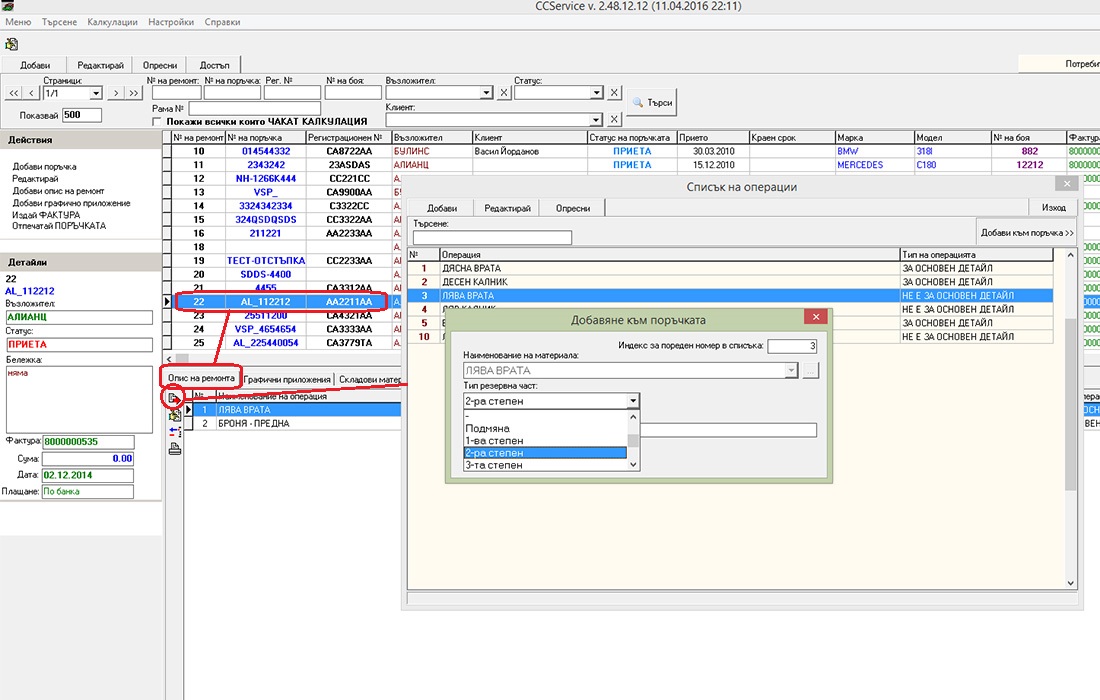The height and width of the screenshot is (700, 1100).
Task: Click the red-blue arrows reorder icon
Action: [x=175, y=432]
